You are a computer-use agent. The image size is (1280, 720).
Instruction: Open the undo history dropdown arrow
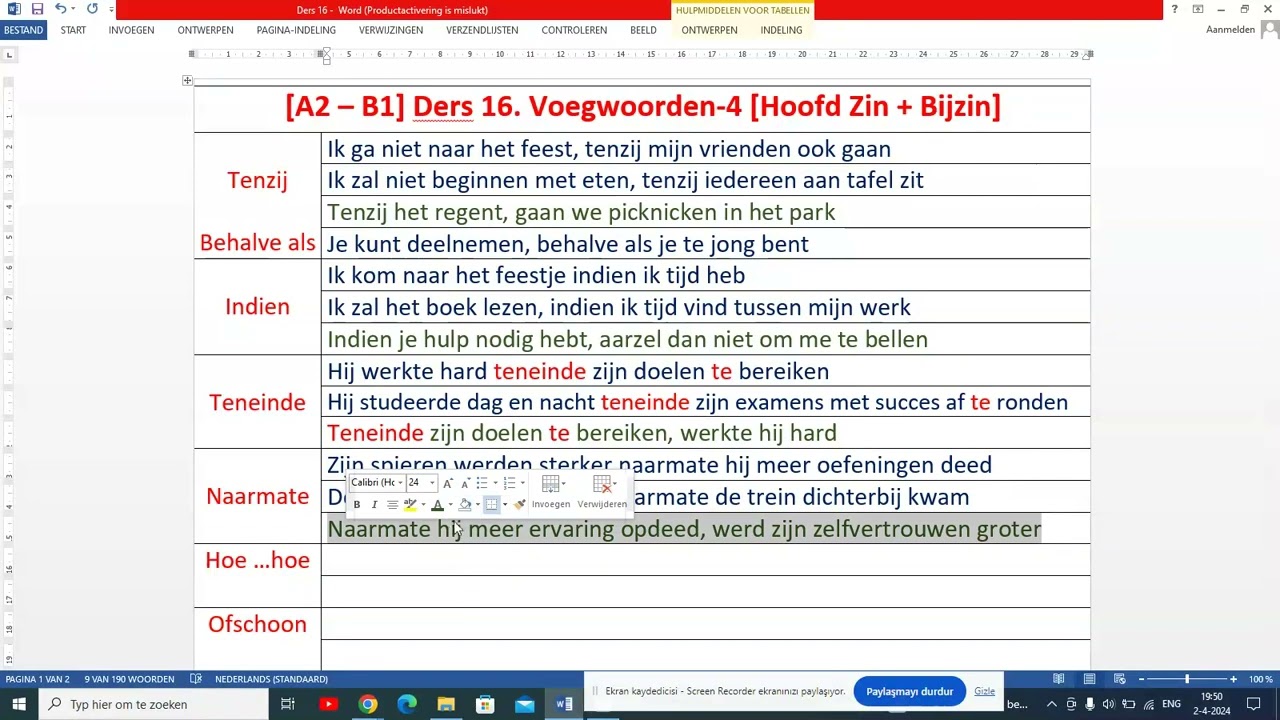pos(73,9)
